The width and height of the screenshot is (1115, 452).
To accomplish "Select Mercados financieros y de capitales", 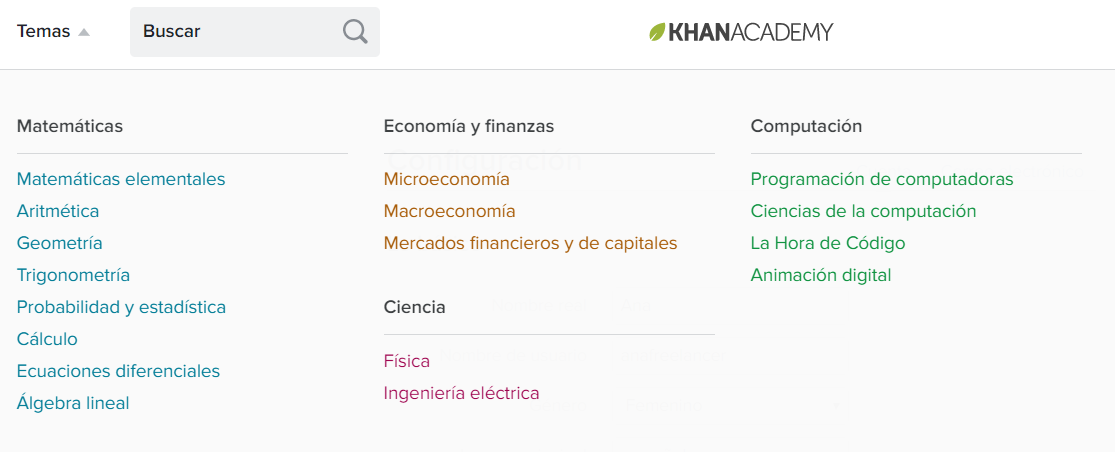I will click(530, 243).
